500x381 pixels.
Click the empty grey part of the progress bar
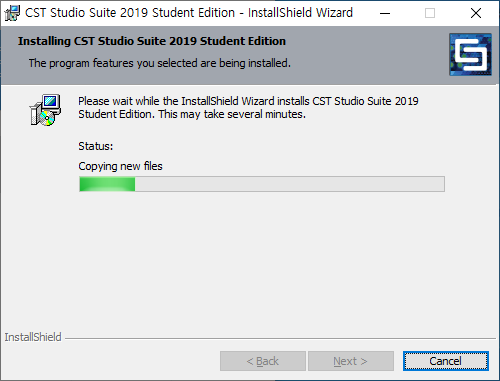point(289,184)
